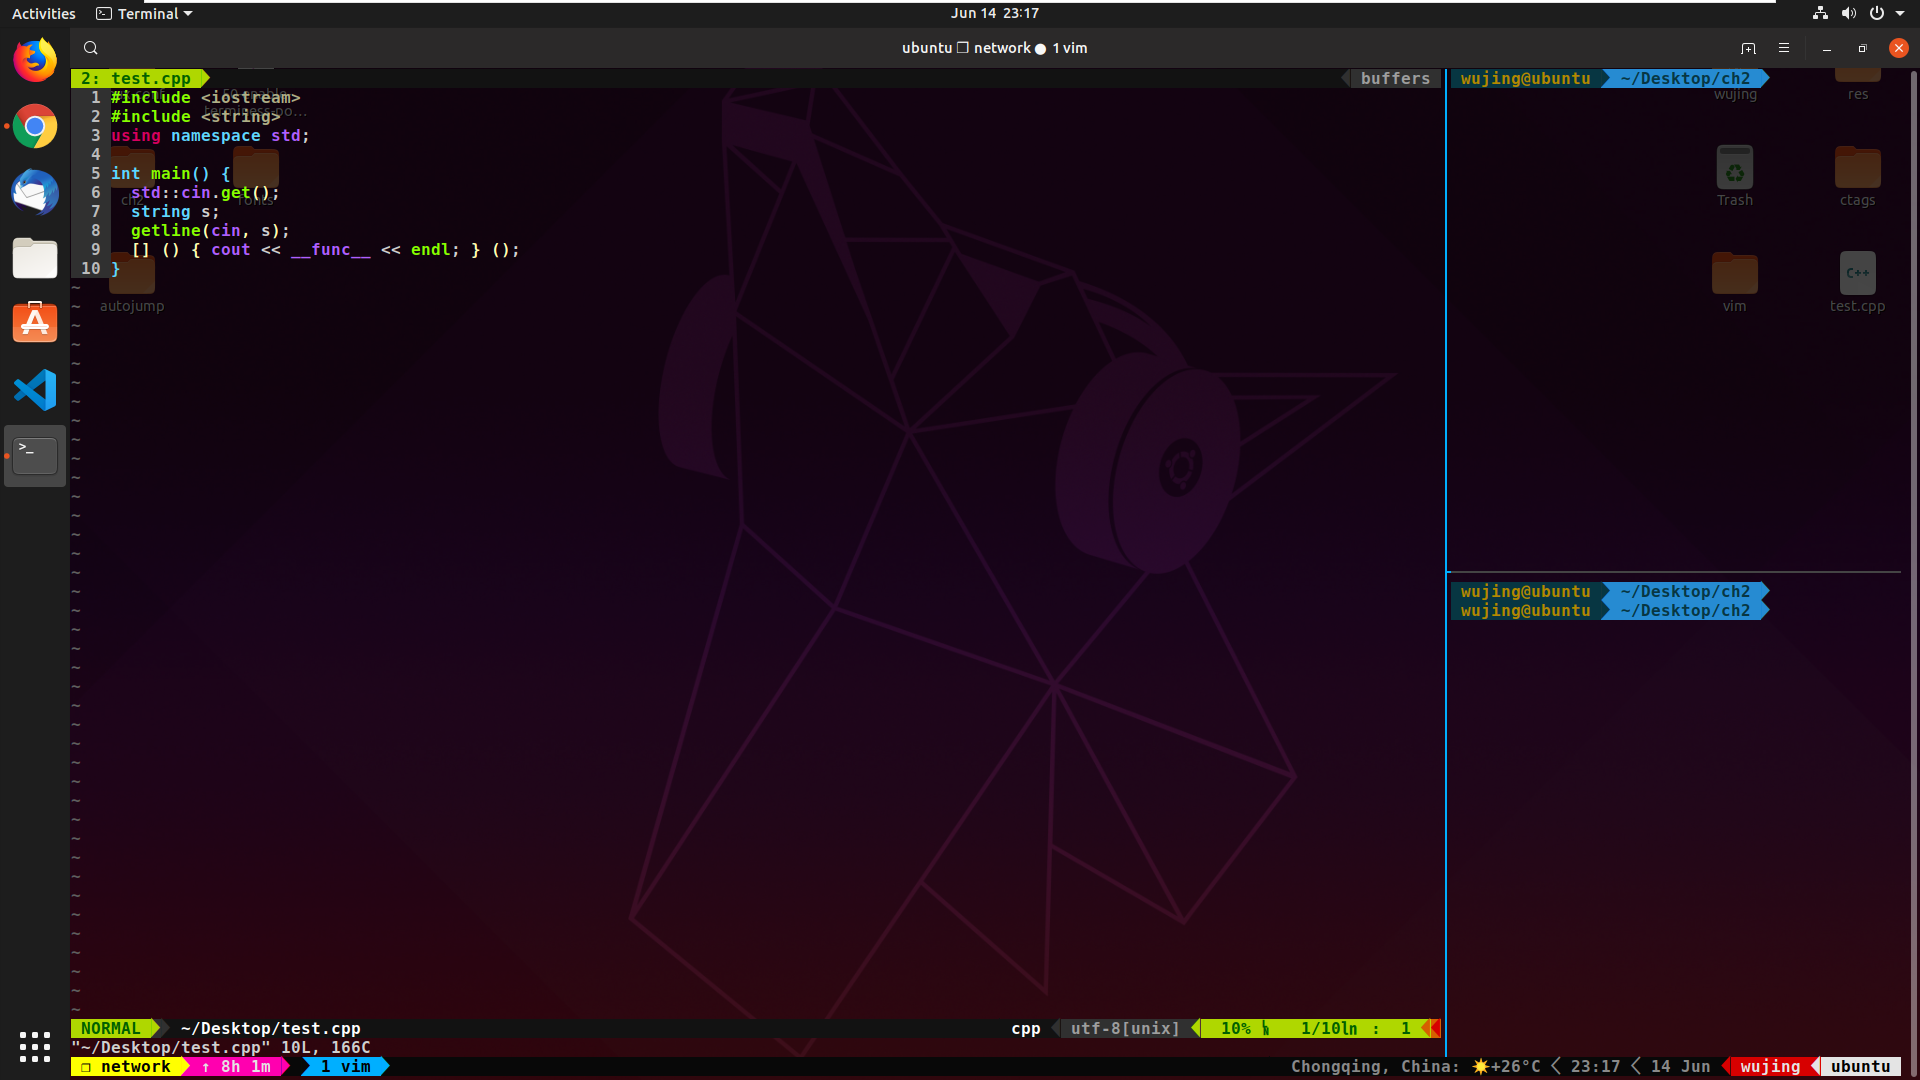Viewport: 1920px width, 1080px height.
Task: Click wujing user segment in tmux bar
Action: pos(1770,1067)
